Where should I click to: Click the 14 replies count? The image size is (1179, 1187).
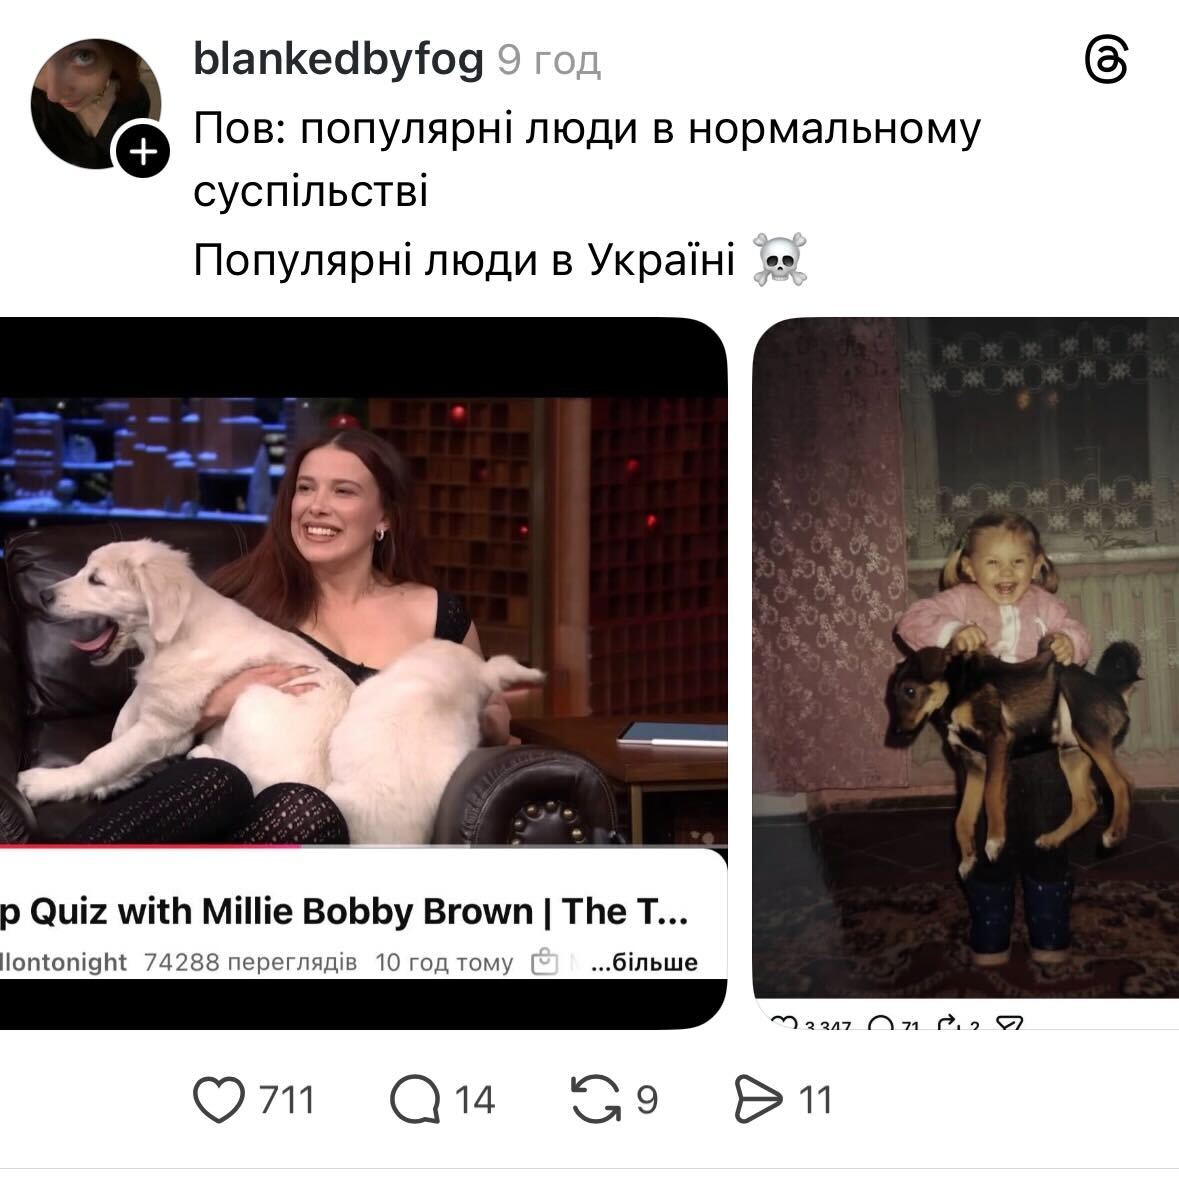tap(474, 1100)
